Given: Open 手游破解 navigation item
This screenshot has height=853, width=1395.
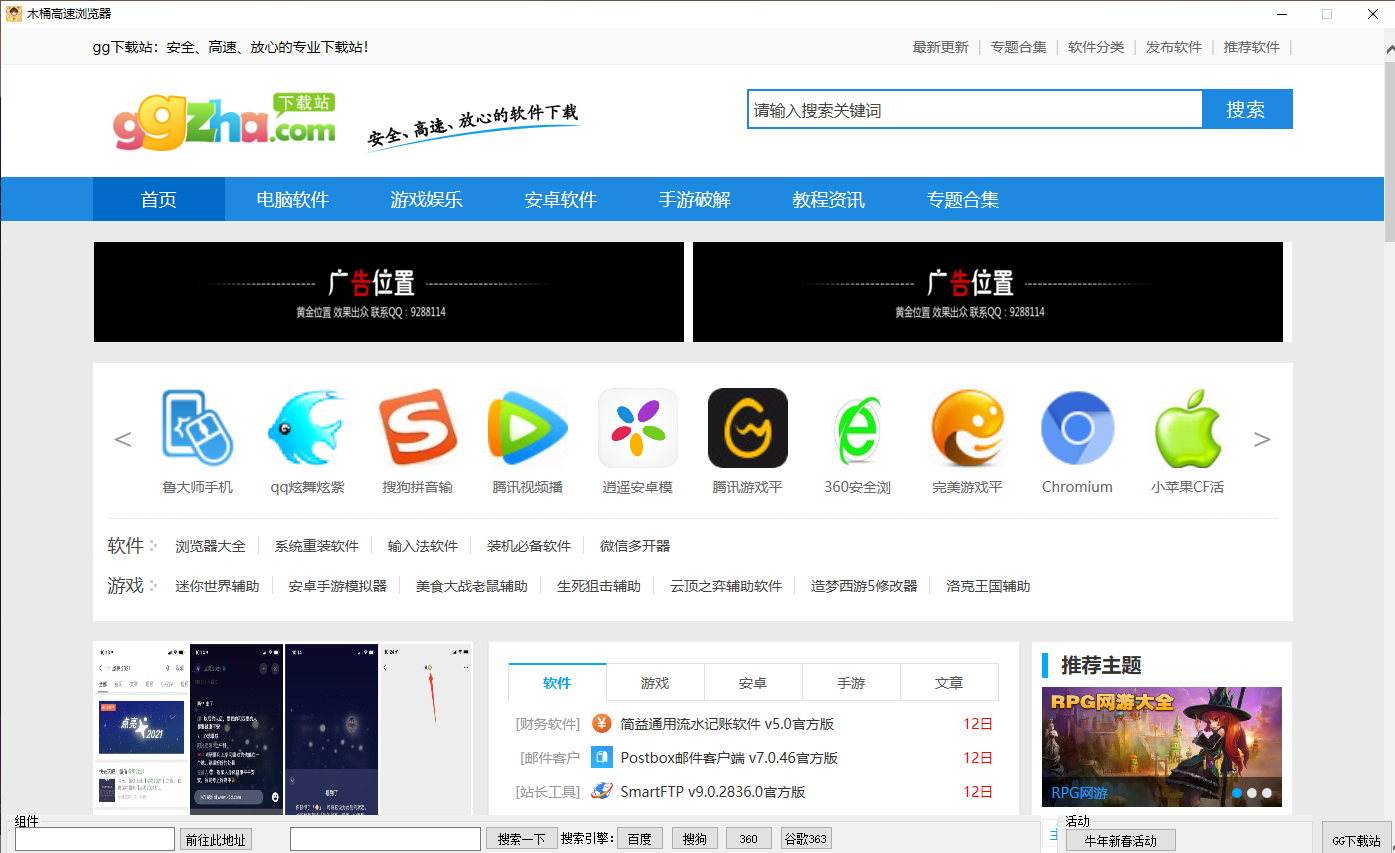Looking at the screenshot, I should pyautogui.click(x=694, y=199).
